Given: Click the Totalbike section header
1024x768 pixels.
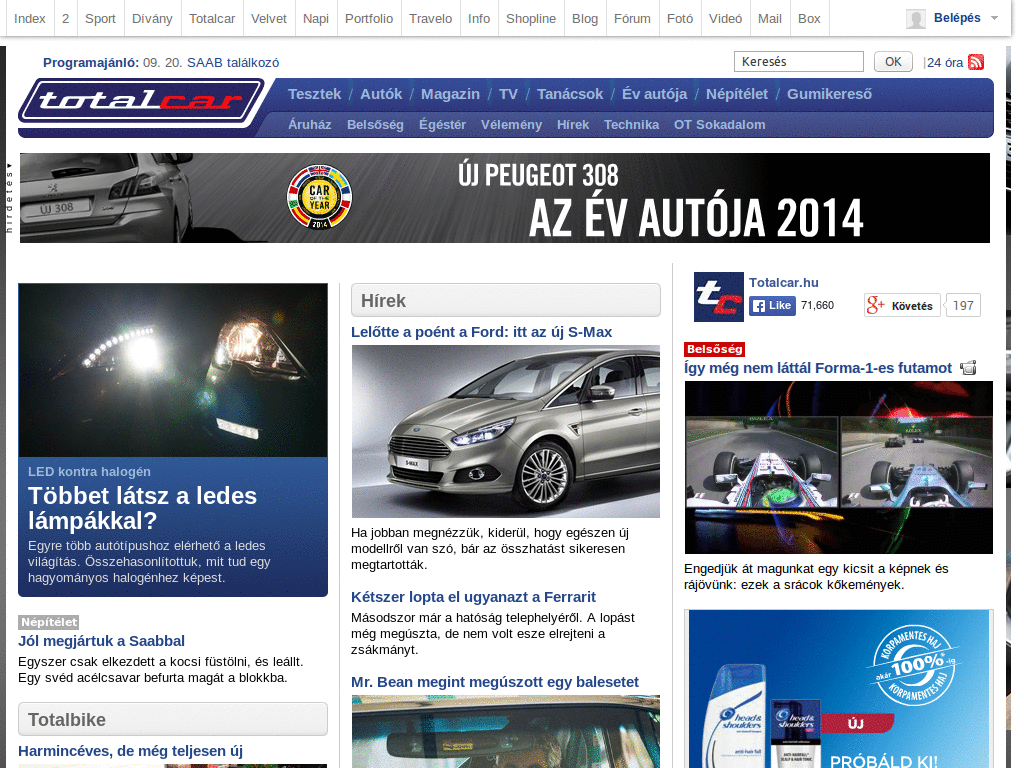Looking at the screenshot, I should click(x=173, y=719).
